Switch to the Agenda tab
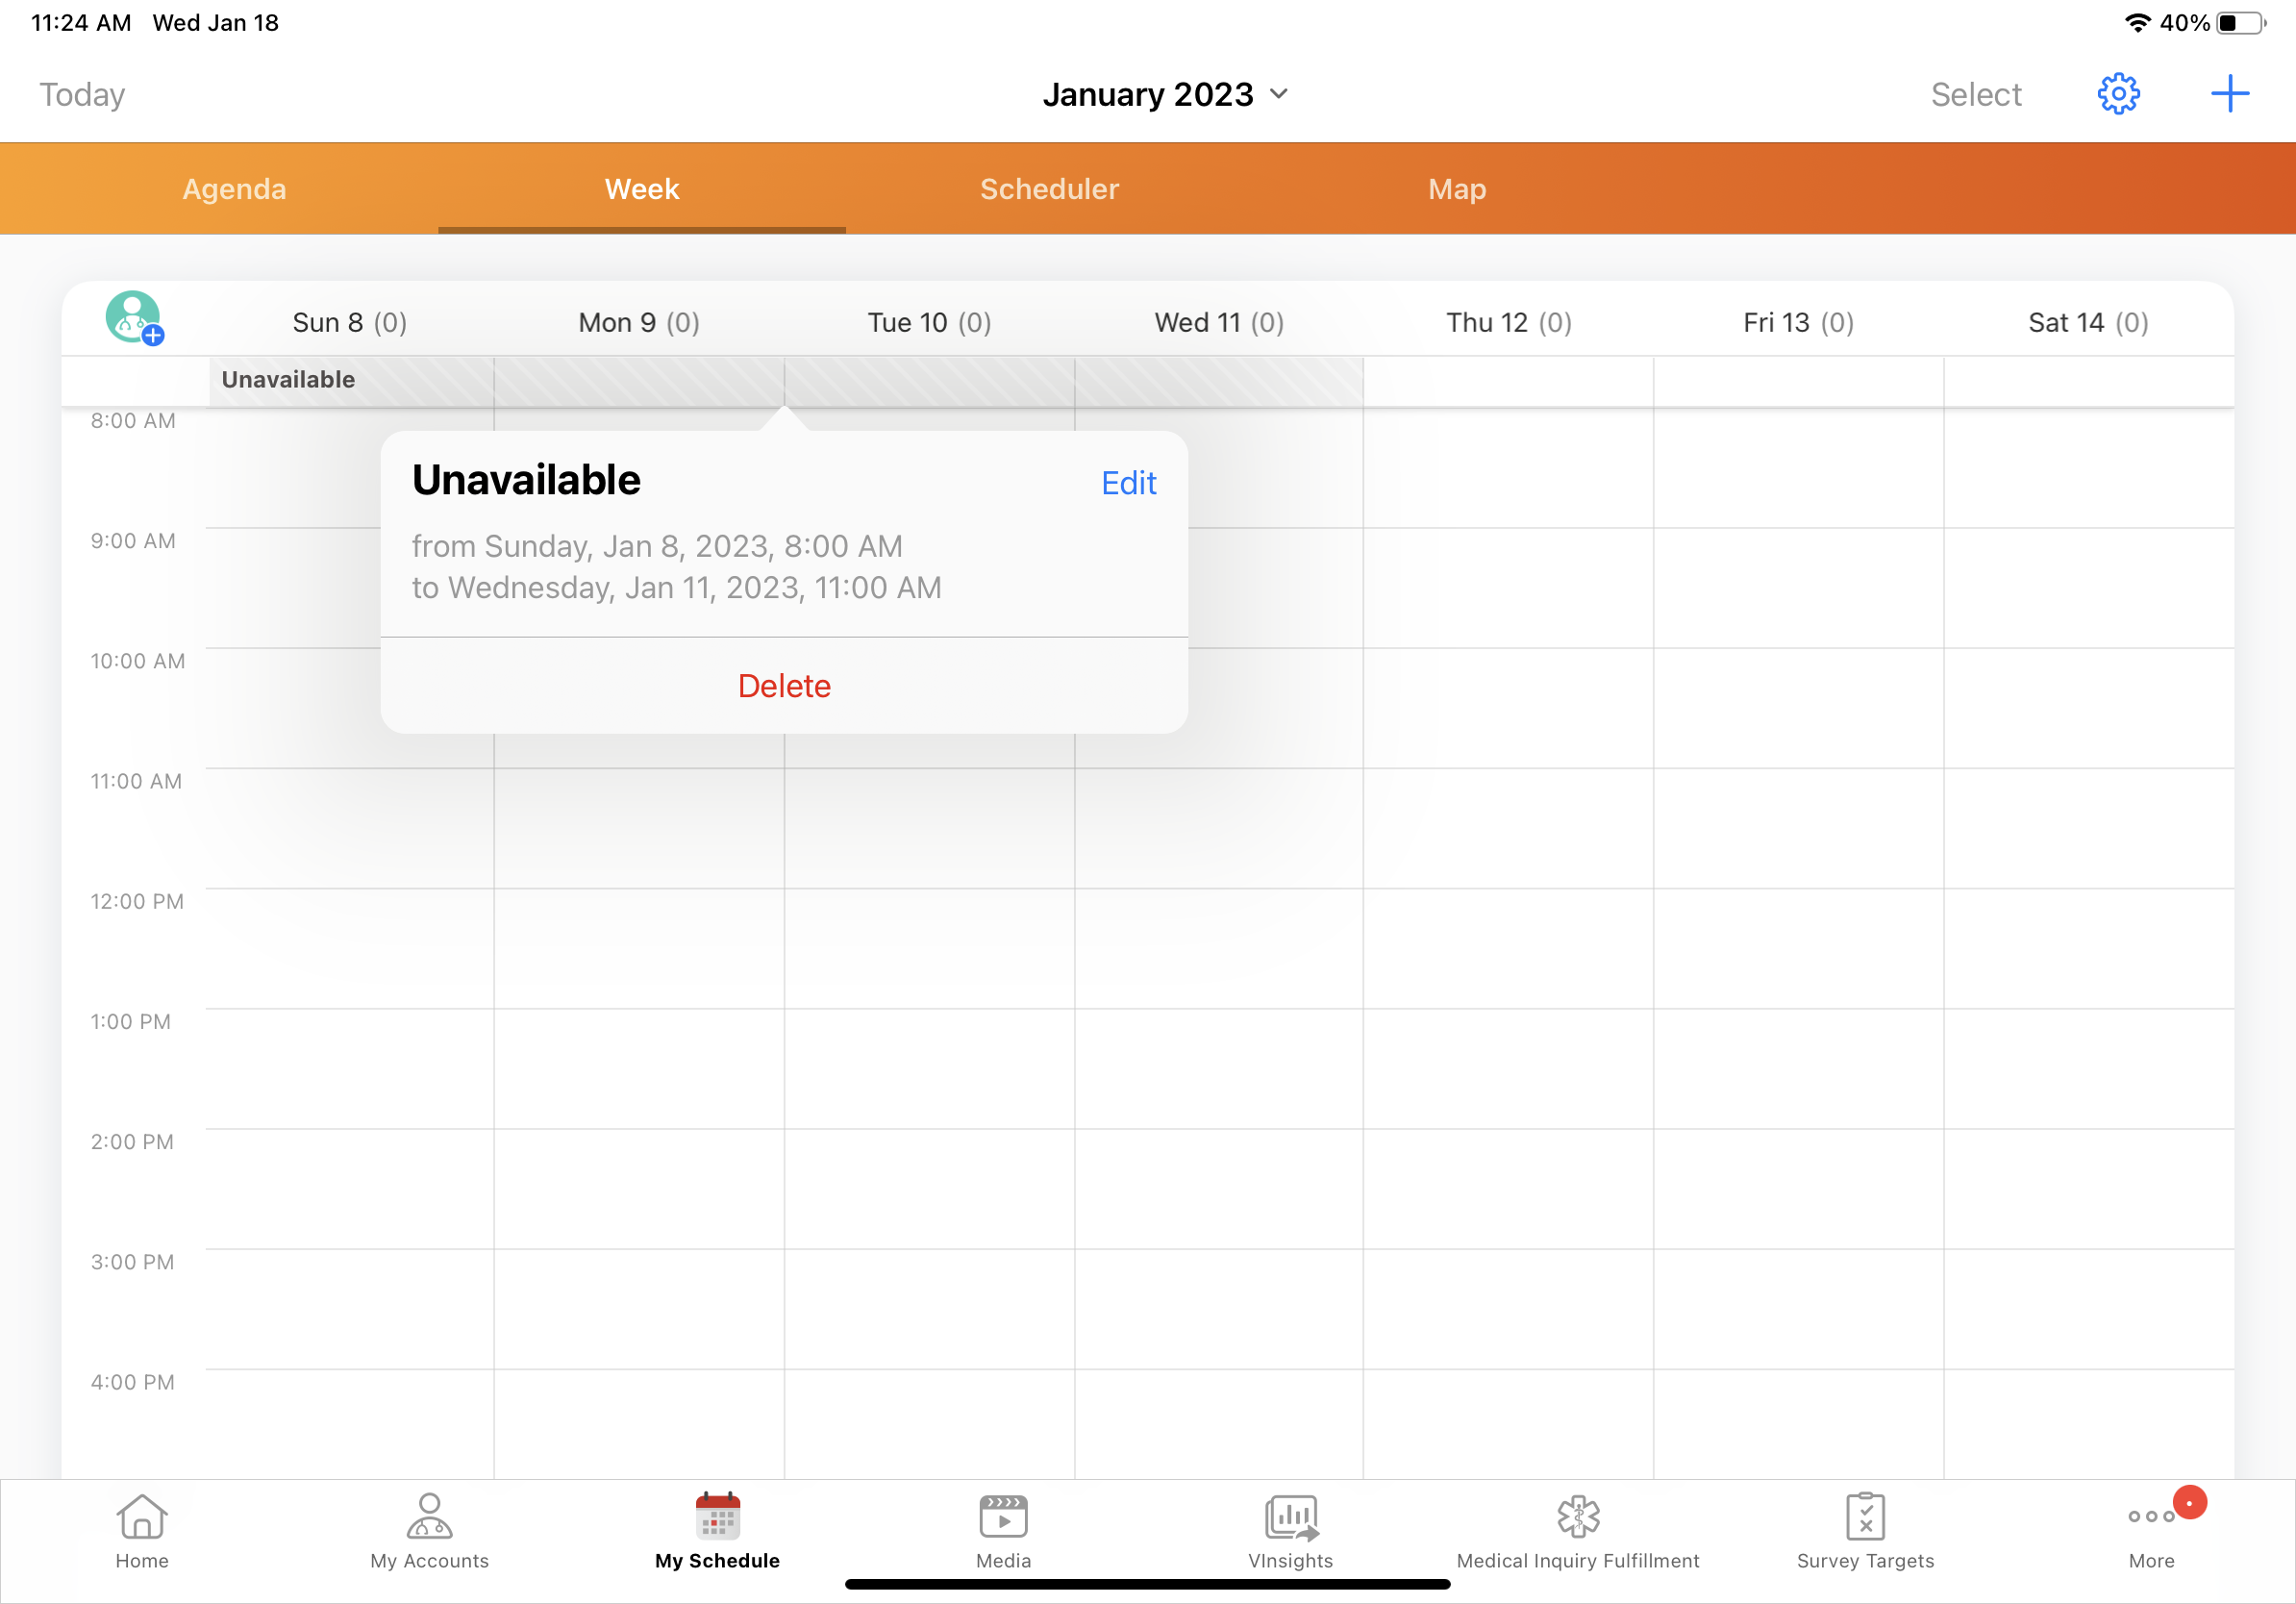2296x1604 pixels. tap(234, 189)
